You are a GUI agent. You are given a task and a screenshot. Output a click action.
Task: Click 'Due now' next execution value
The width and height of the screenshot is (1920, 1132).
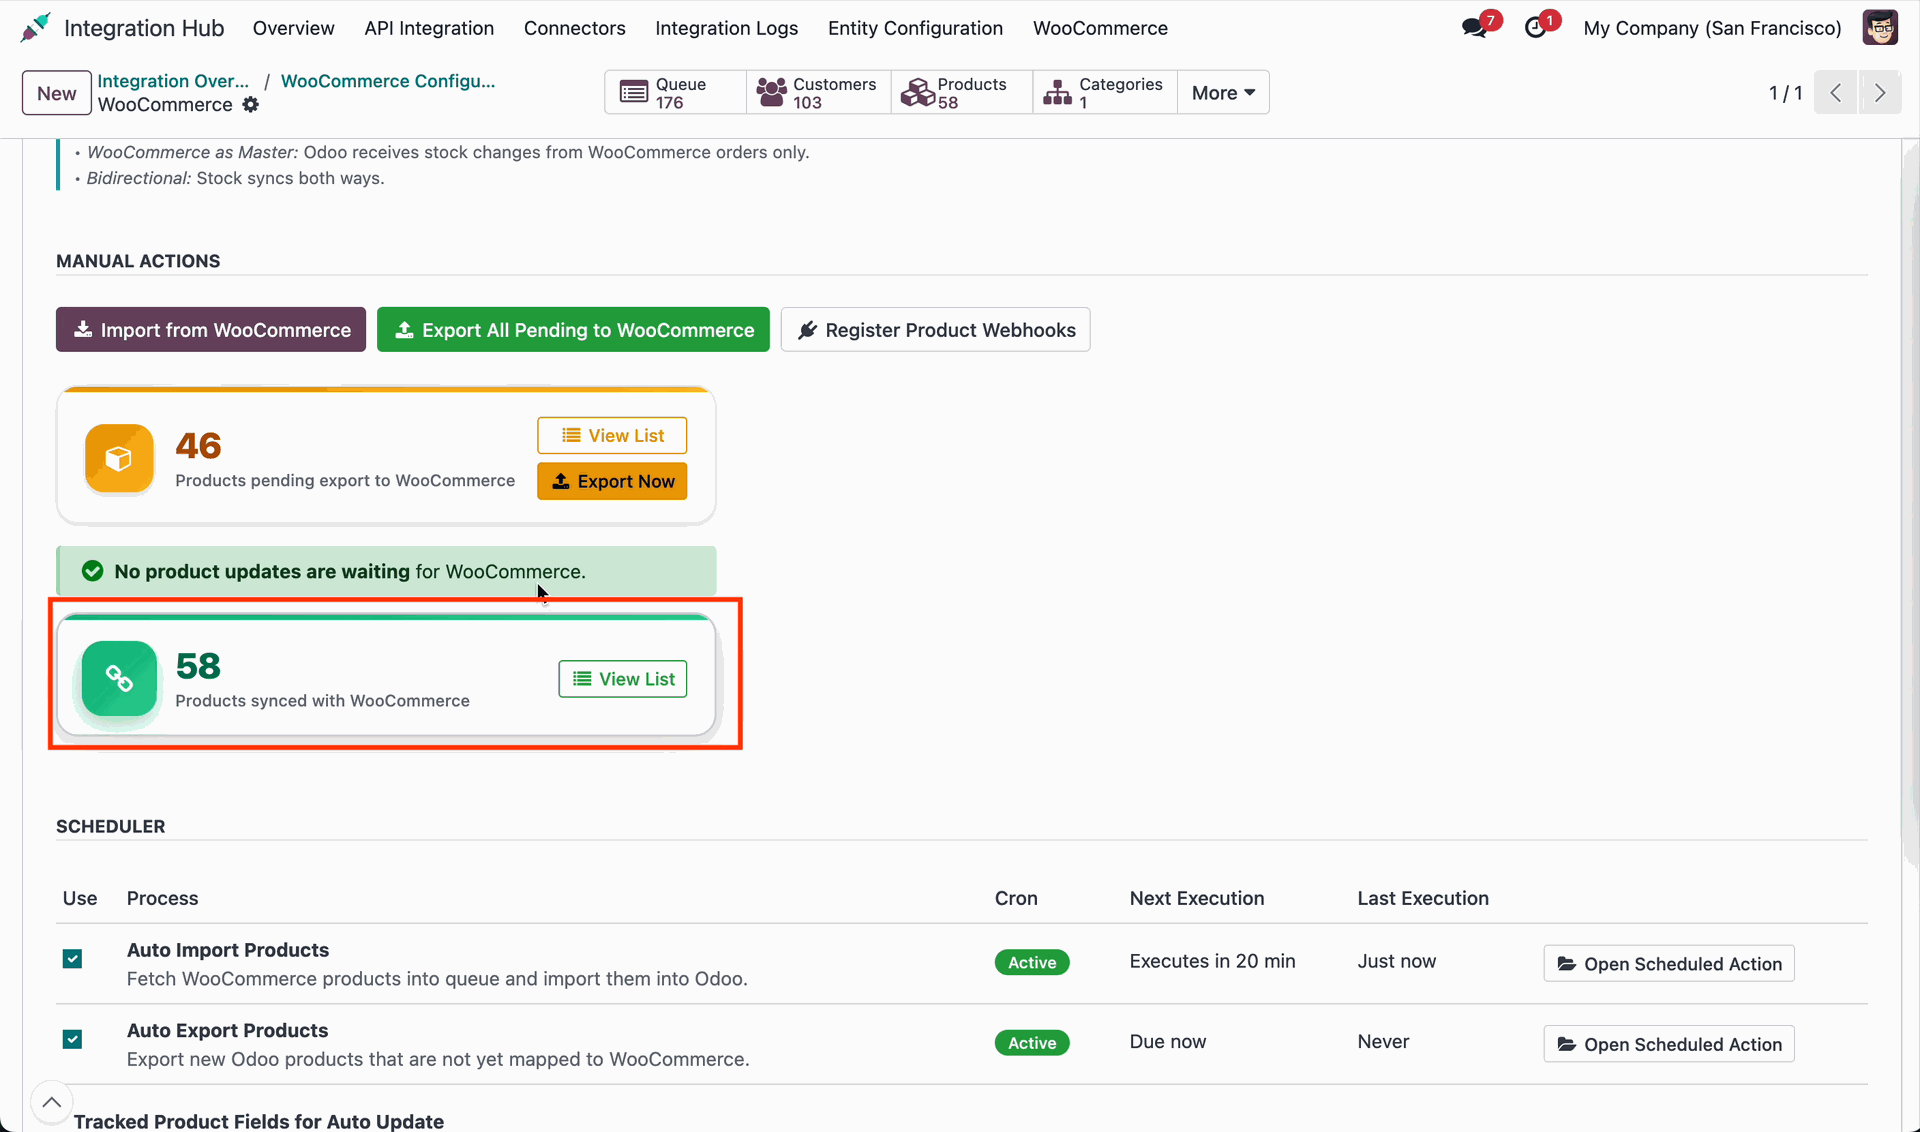pos(1168,1042)
